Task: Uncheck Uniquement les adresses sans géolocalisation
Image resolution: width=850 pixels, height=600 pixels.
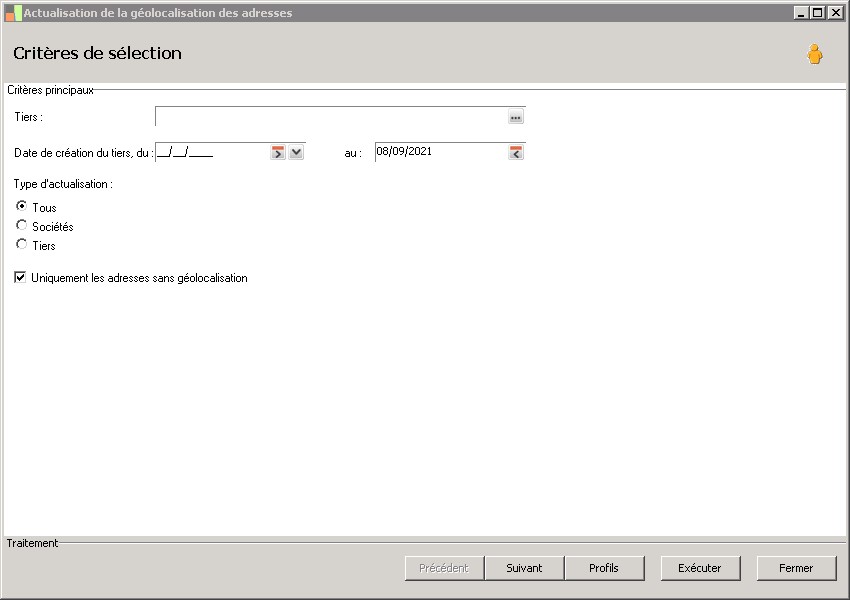Action: (20, 278)
